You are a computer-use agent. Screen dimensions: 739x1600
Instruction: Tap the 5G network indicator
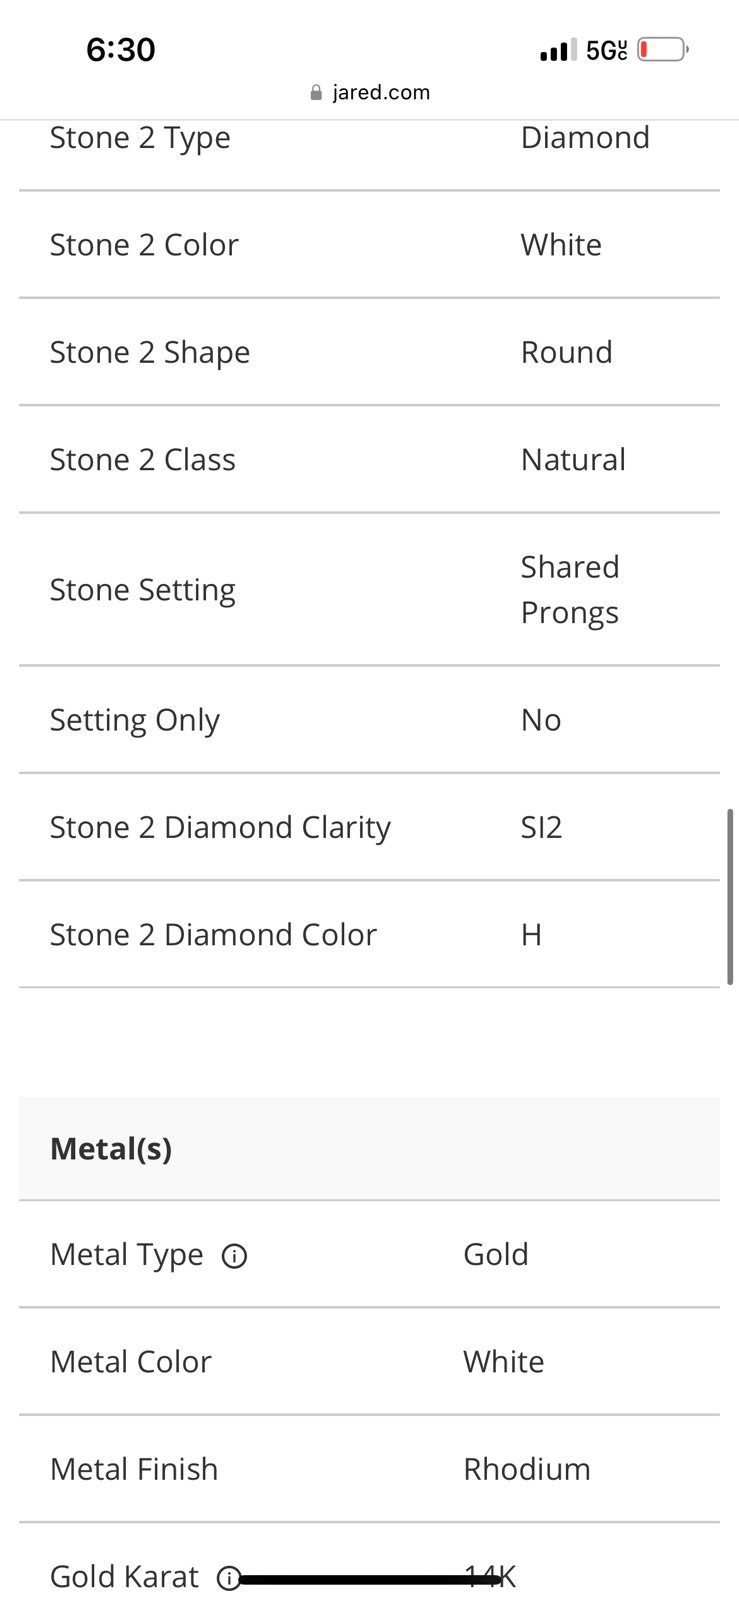point(606,50)
